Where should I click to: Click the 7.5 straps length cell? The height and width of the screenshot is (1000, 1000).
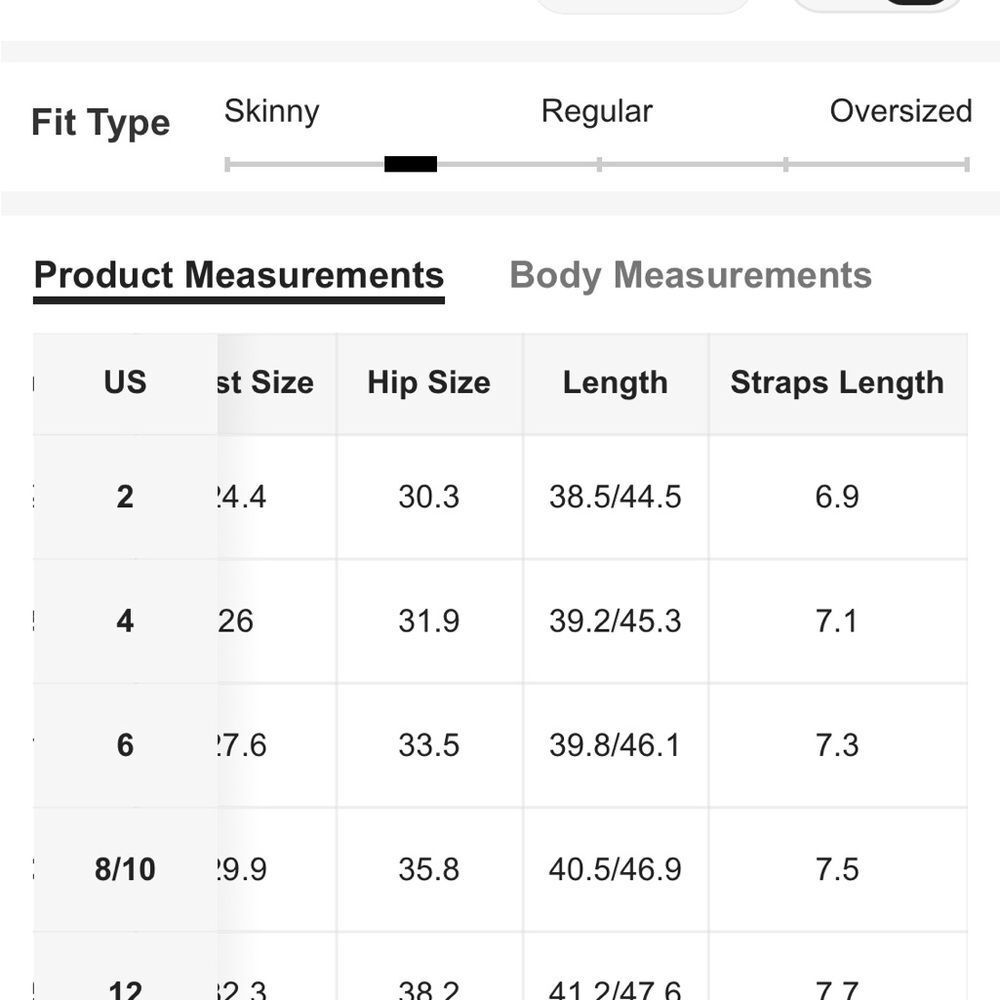pyautogui.click(x=837, y=869)
